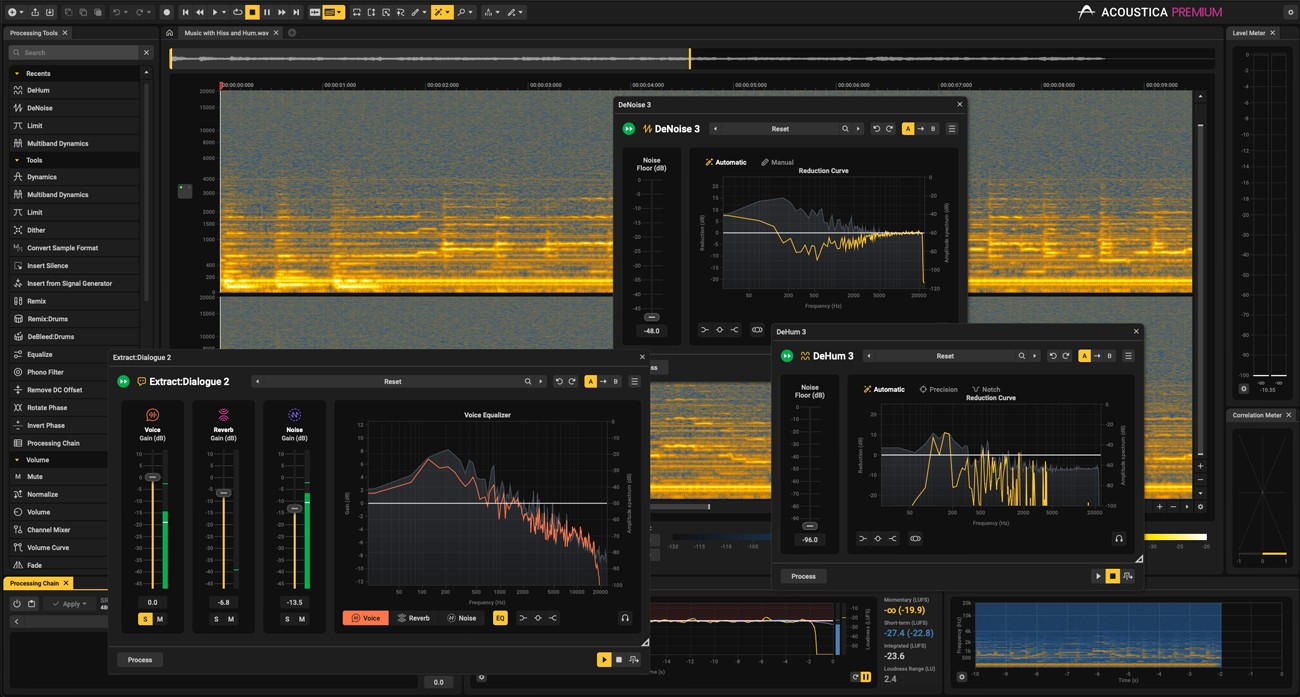The height and width of the screenshot is (697, 1300).
Task: Collapse the Recents section
Action: click(x=17, y=73)
